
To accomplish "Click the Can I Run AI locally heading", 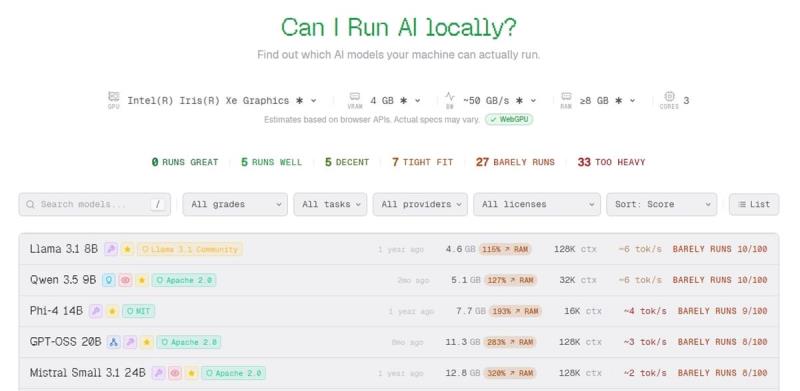I will [399, 27].
